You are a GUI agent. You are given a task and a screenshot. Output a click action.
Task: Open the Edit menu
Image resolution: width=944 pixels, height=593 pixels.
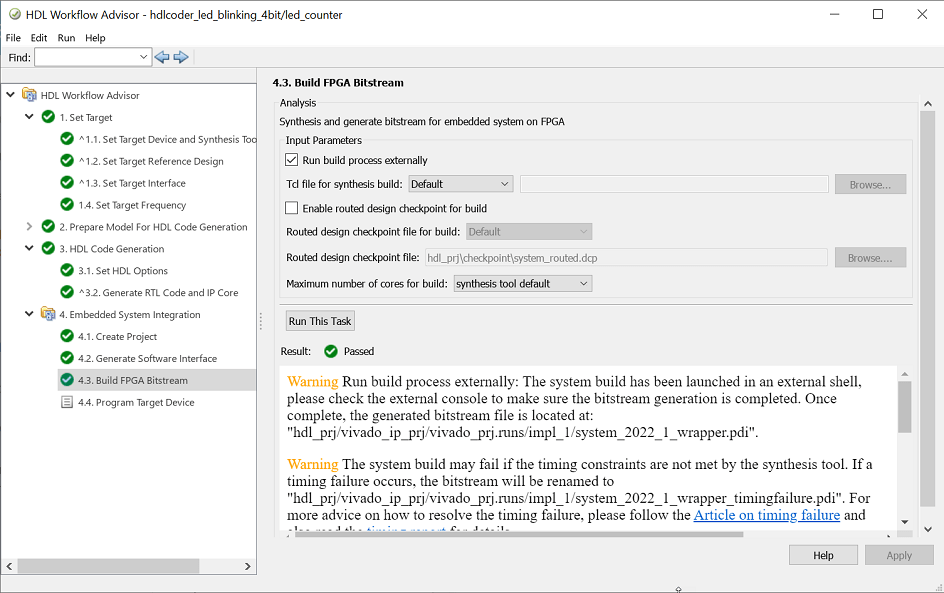coord(39,38)
